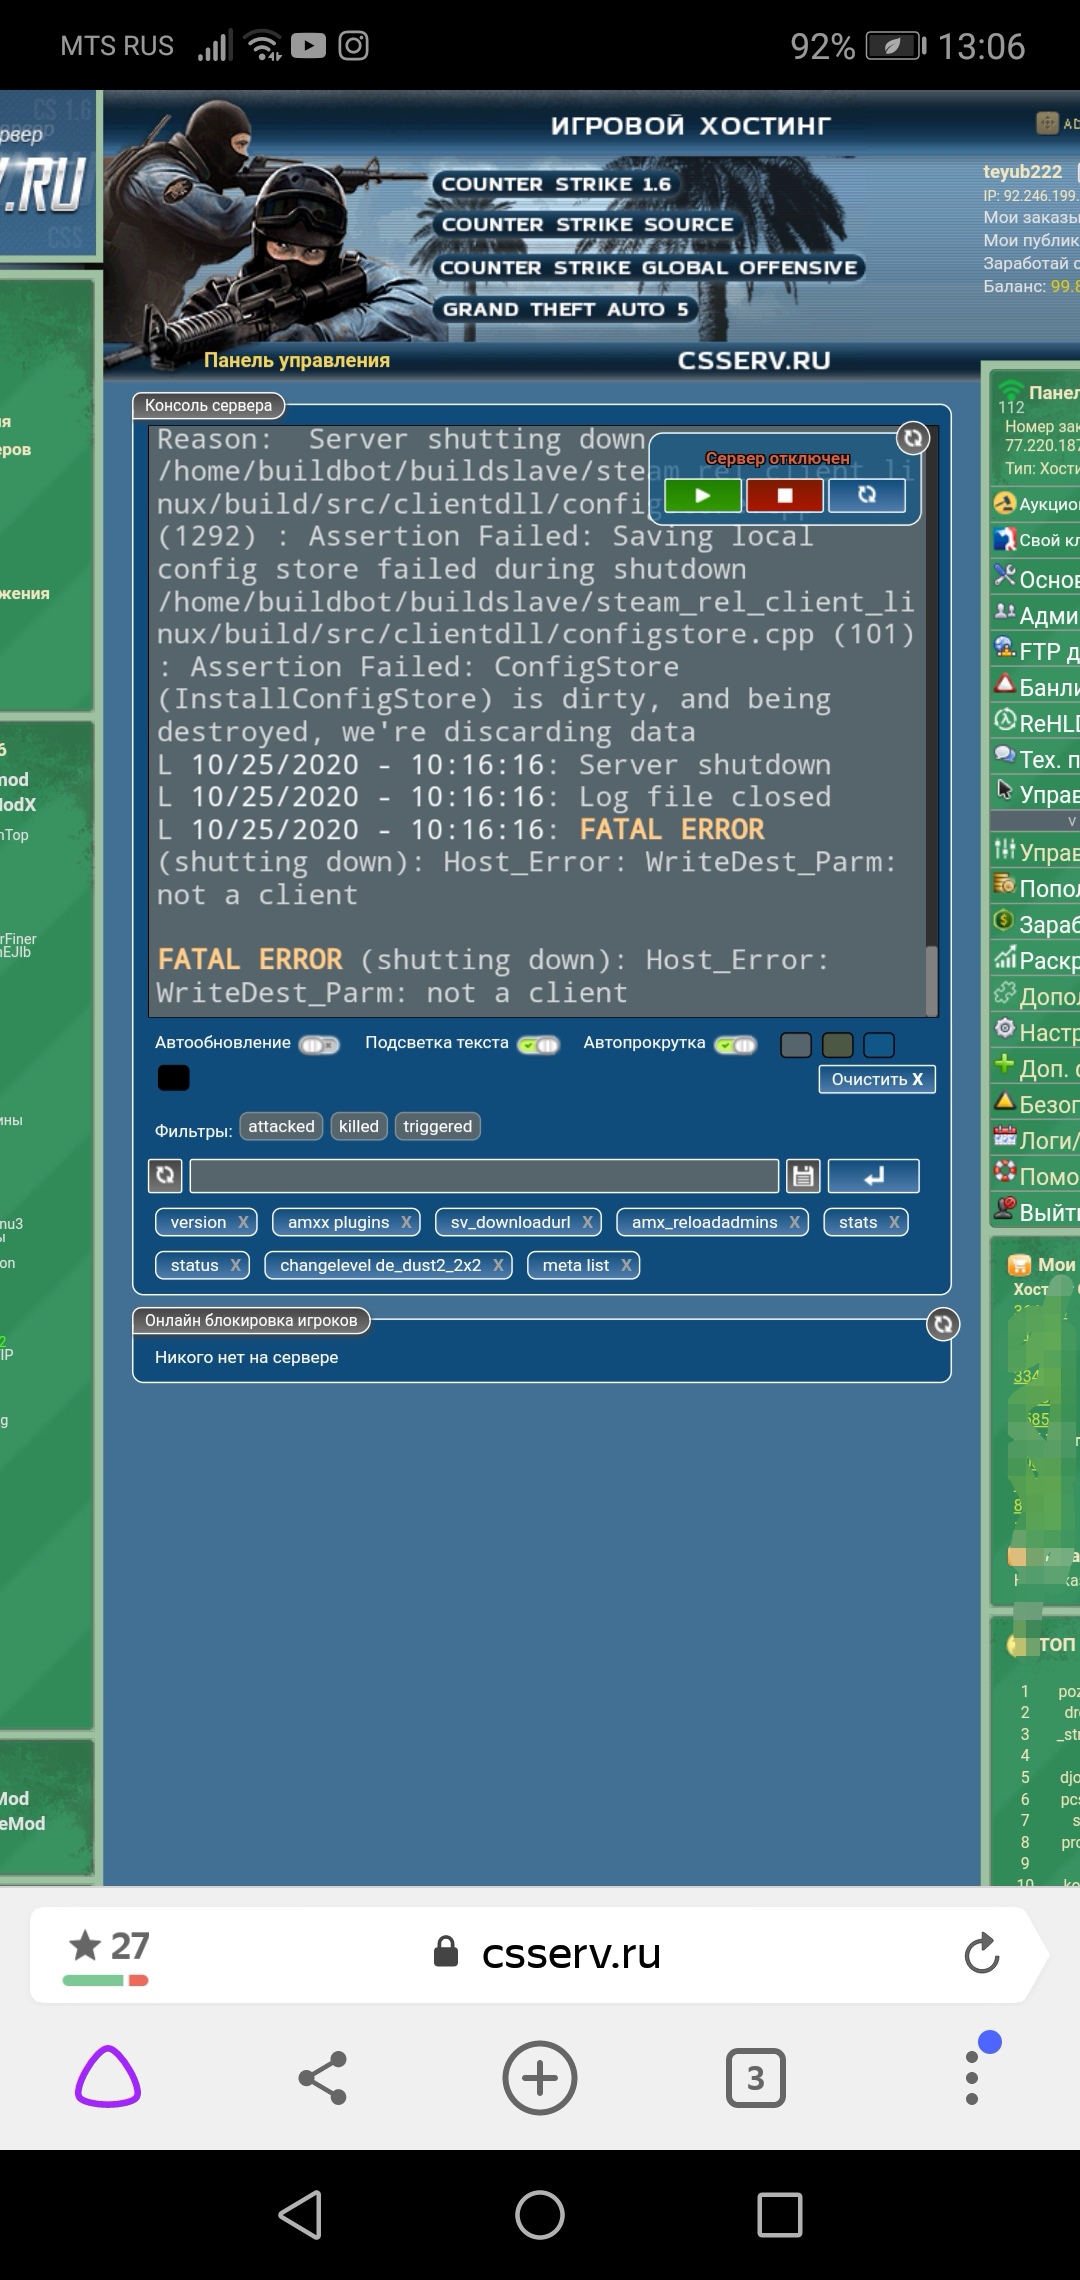The width and height of the screenshot is (1080, 2280).
Task: Restart the server with blue reload button
Action: click(867, 495)
